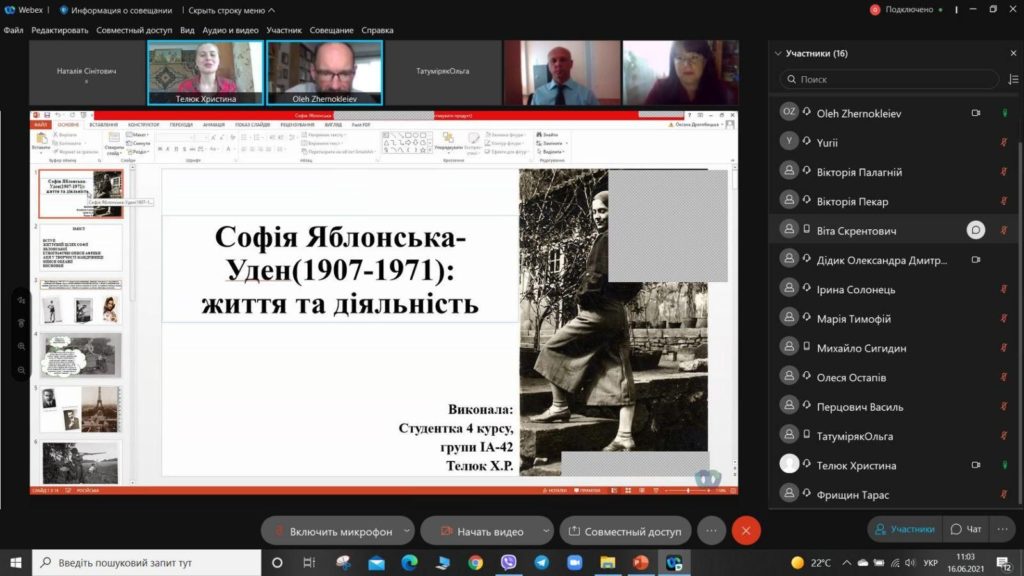Click the Zoom icon in the taskbar

[575, 562]
